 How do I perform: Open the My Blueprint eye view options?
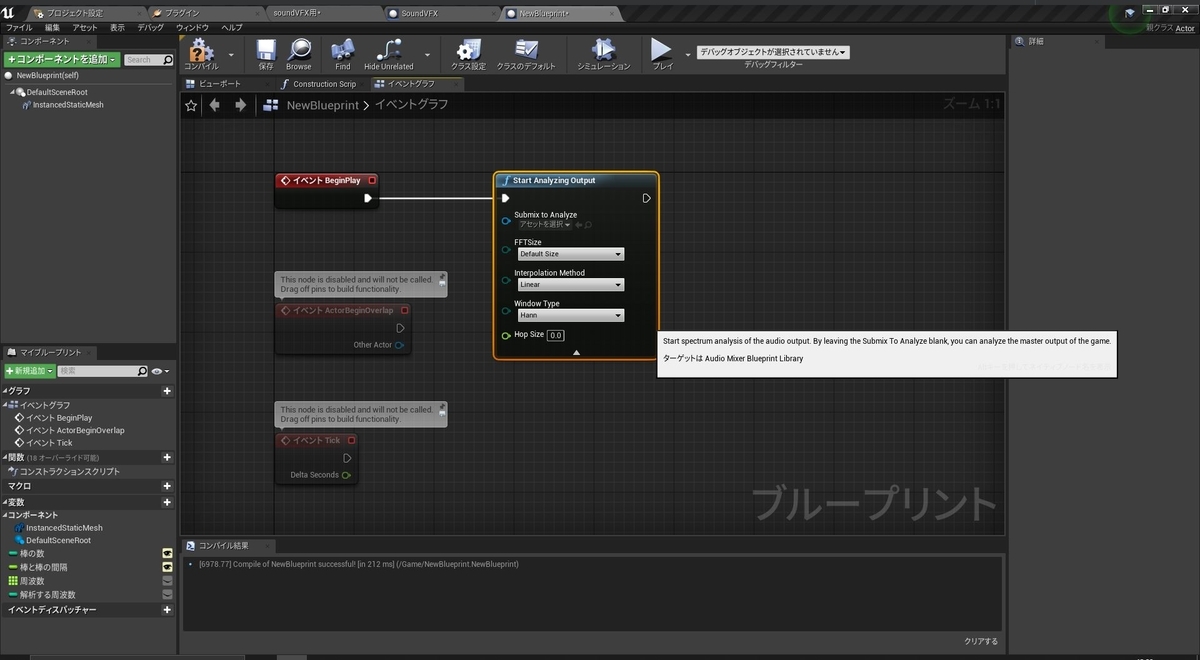(160, 371)
